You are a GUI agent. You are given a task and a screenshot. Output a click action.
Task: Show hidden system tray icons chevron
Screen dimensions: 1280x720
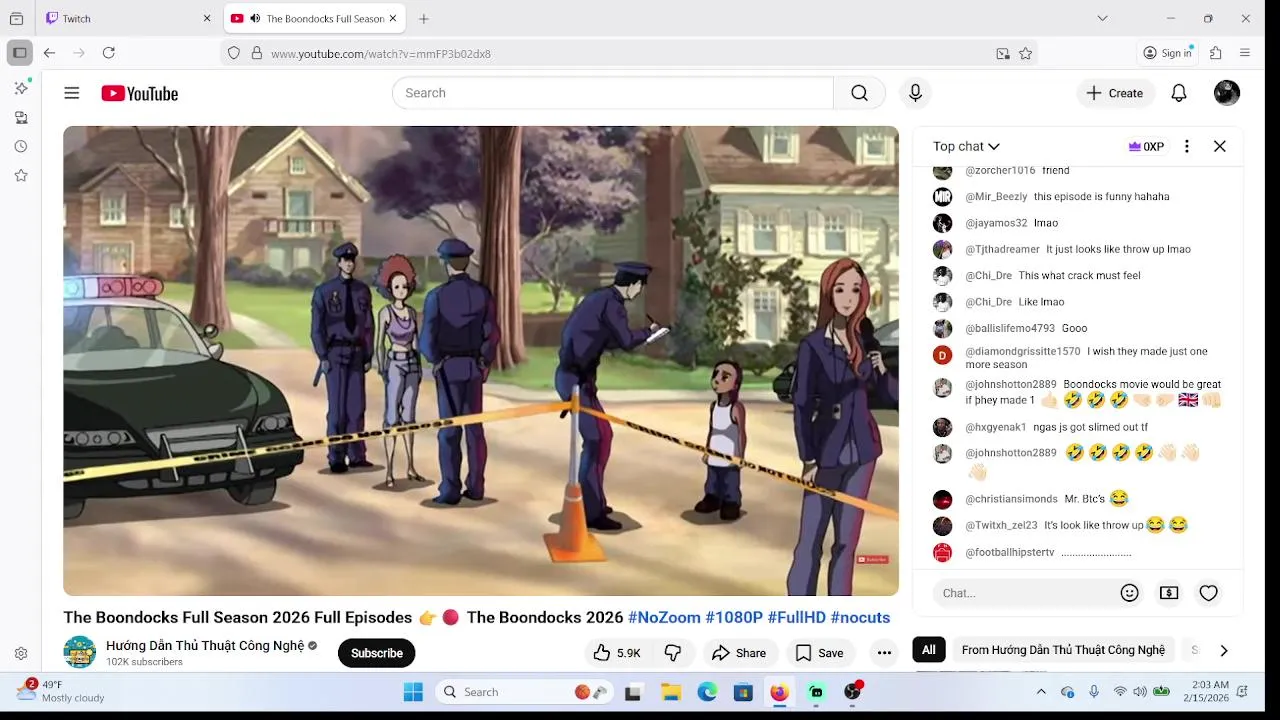point(1041,692)
